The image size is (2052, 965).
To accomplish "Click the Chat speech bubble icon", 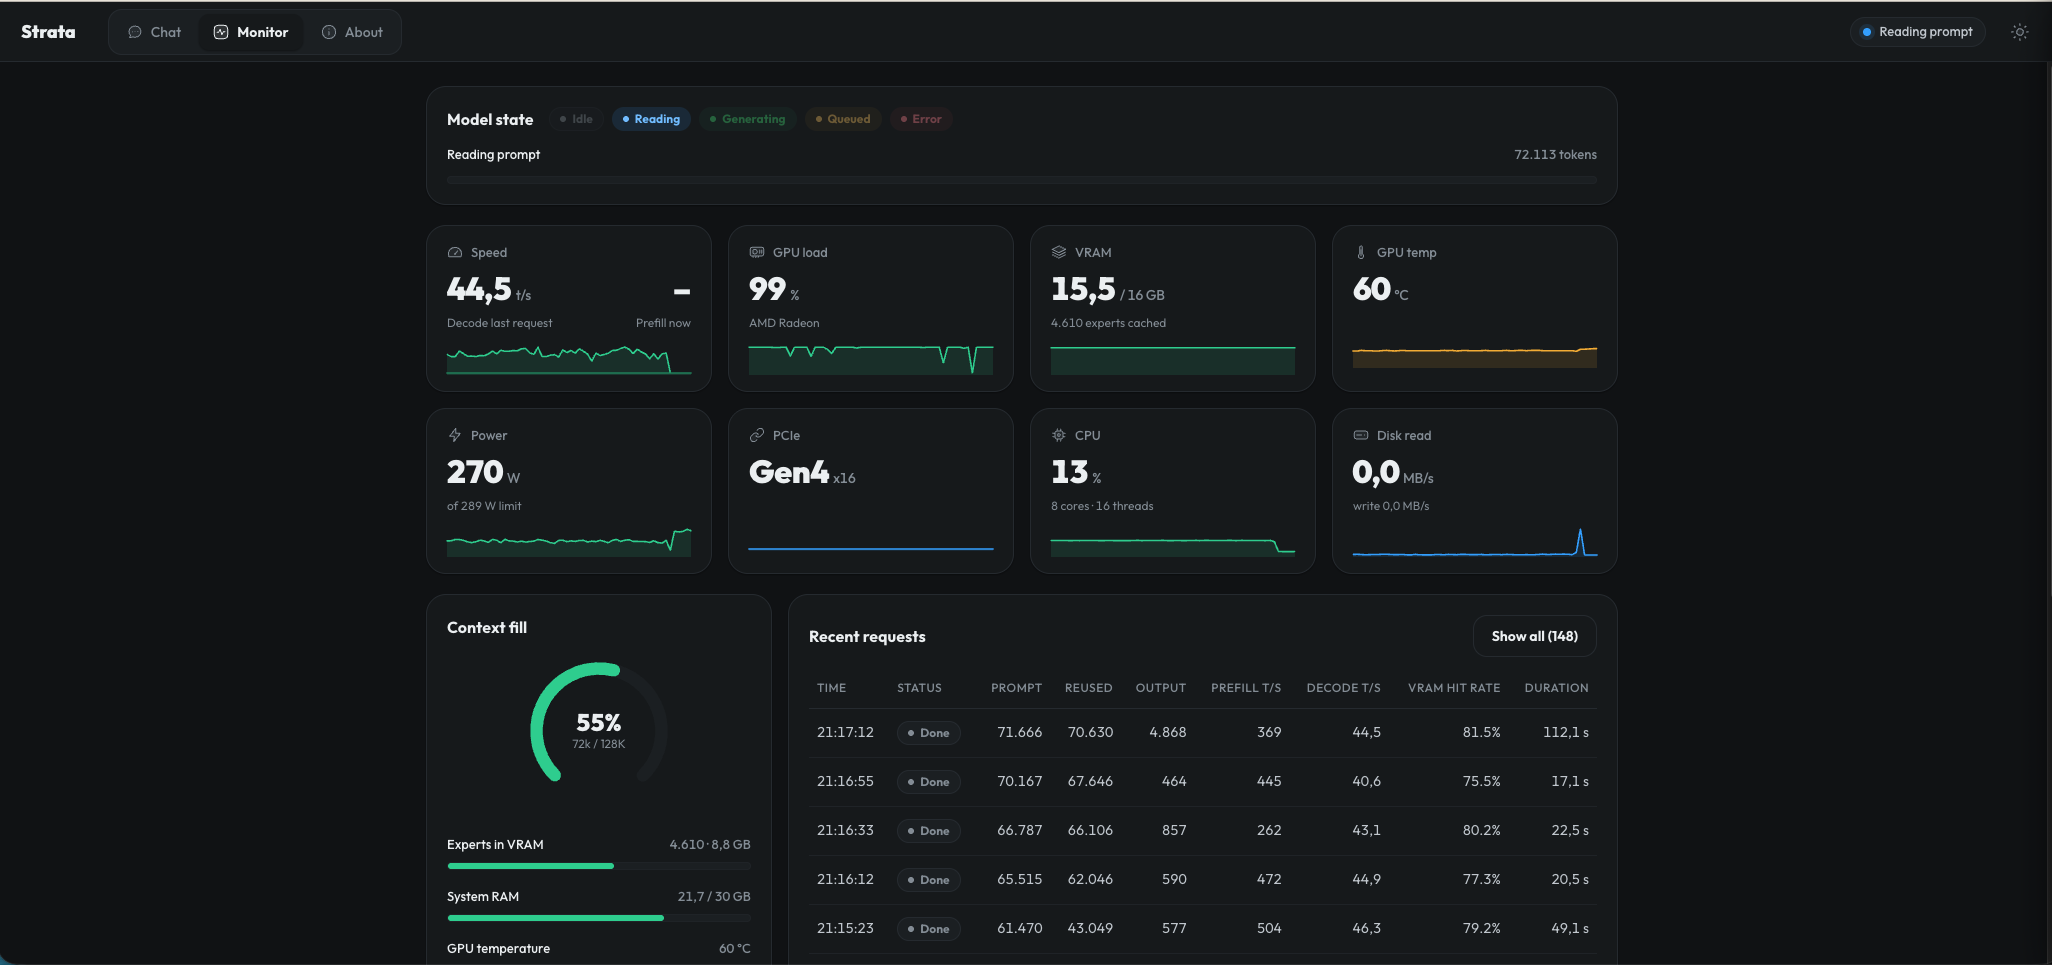I will point(135,32).
